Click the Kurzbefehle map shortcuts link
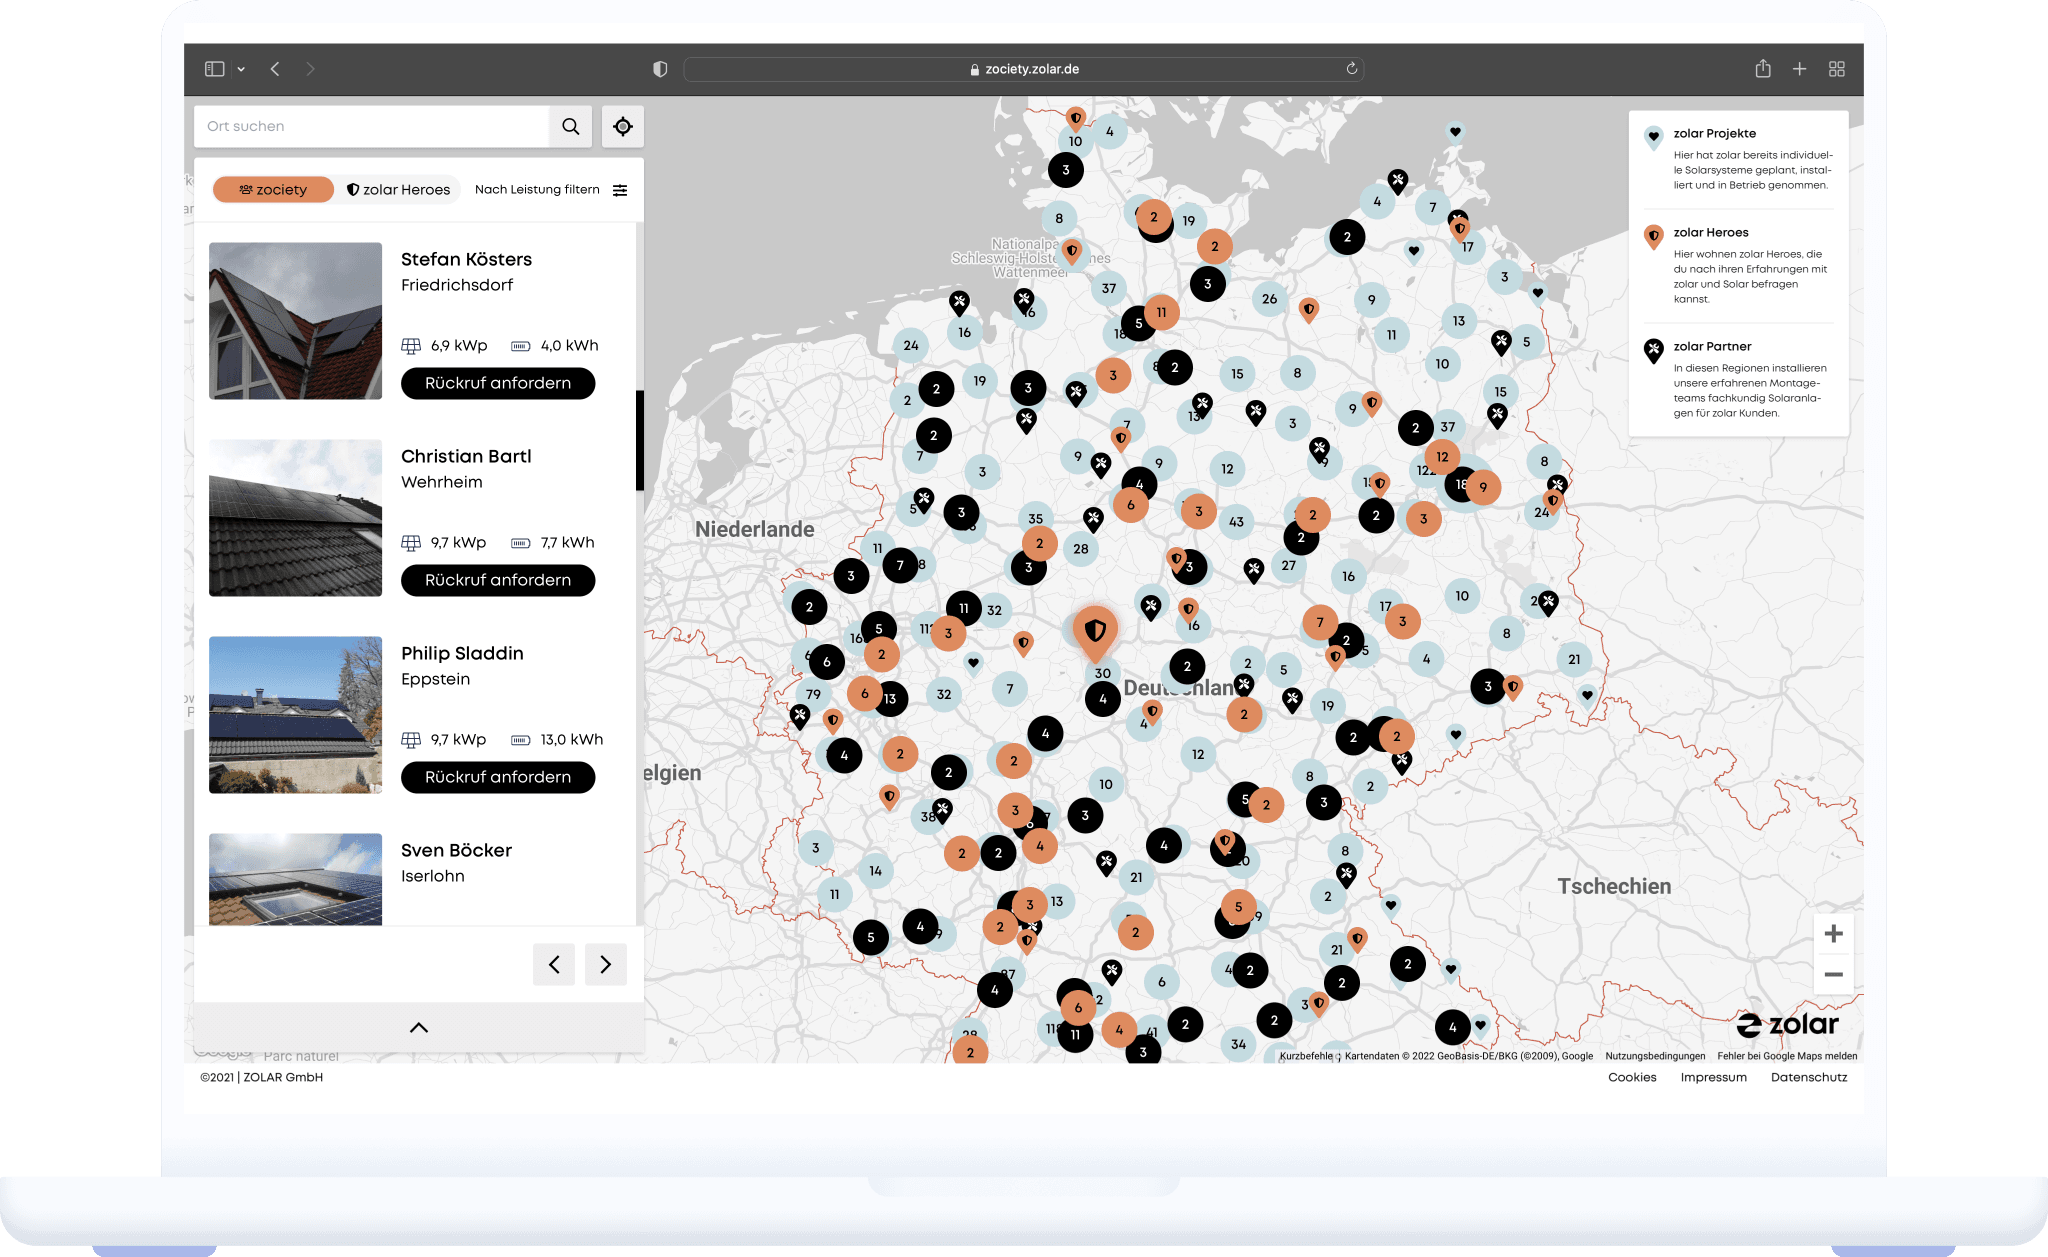The width and height of the screenshot is (2048, 1257). click(x=1306, y=1056)
